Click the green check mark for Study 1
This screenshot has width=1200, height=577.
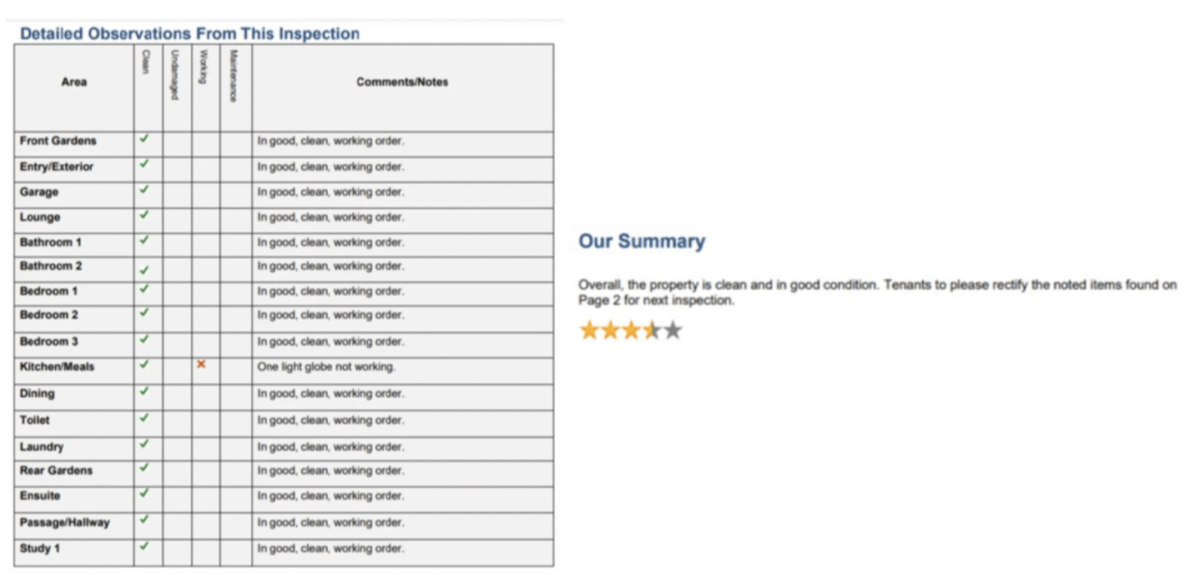tap(144, 546)
